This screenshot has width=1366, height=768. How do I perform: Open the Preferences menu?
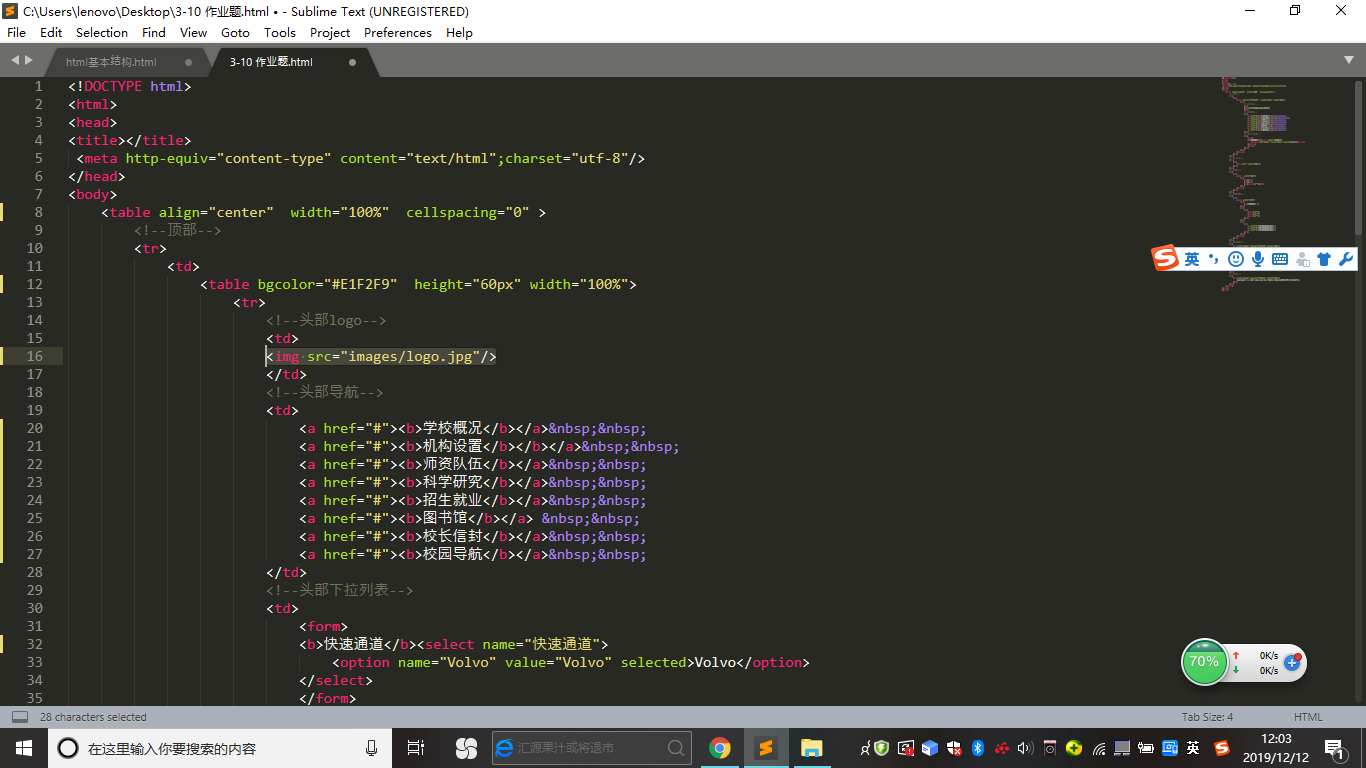pyautogui.click(x=398, y=32)
